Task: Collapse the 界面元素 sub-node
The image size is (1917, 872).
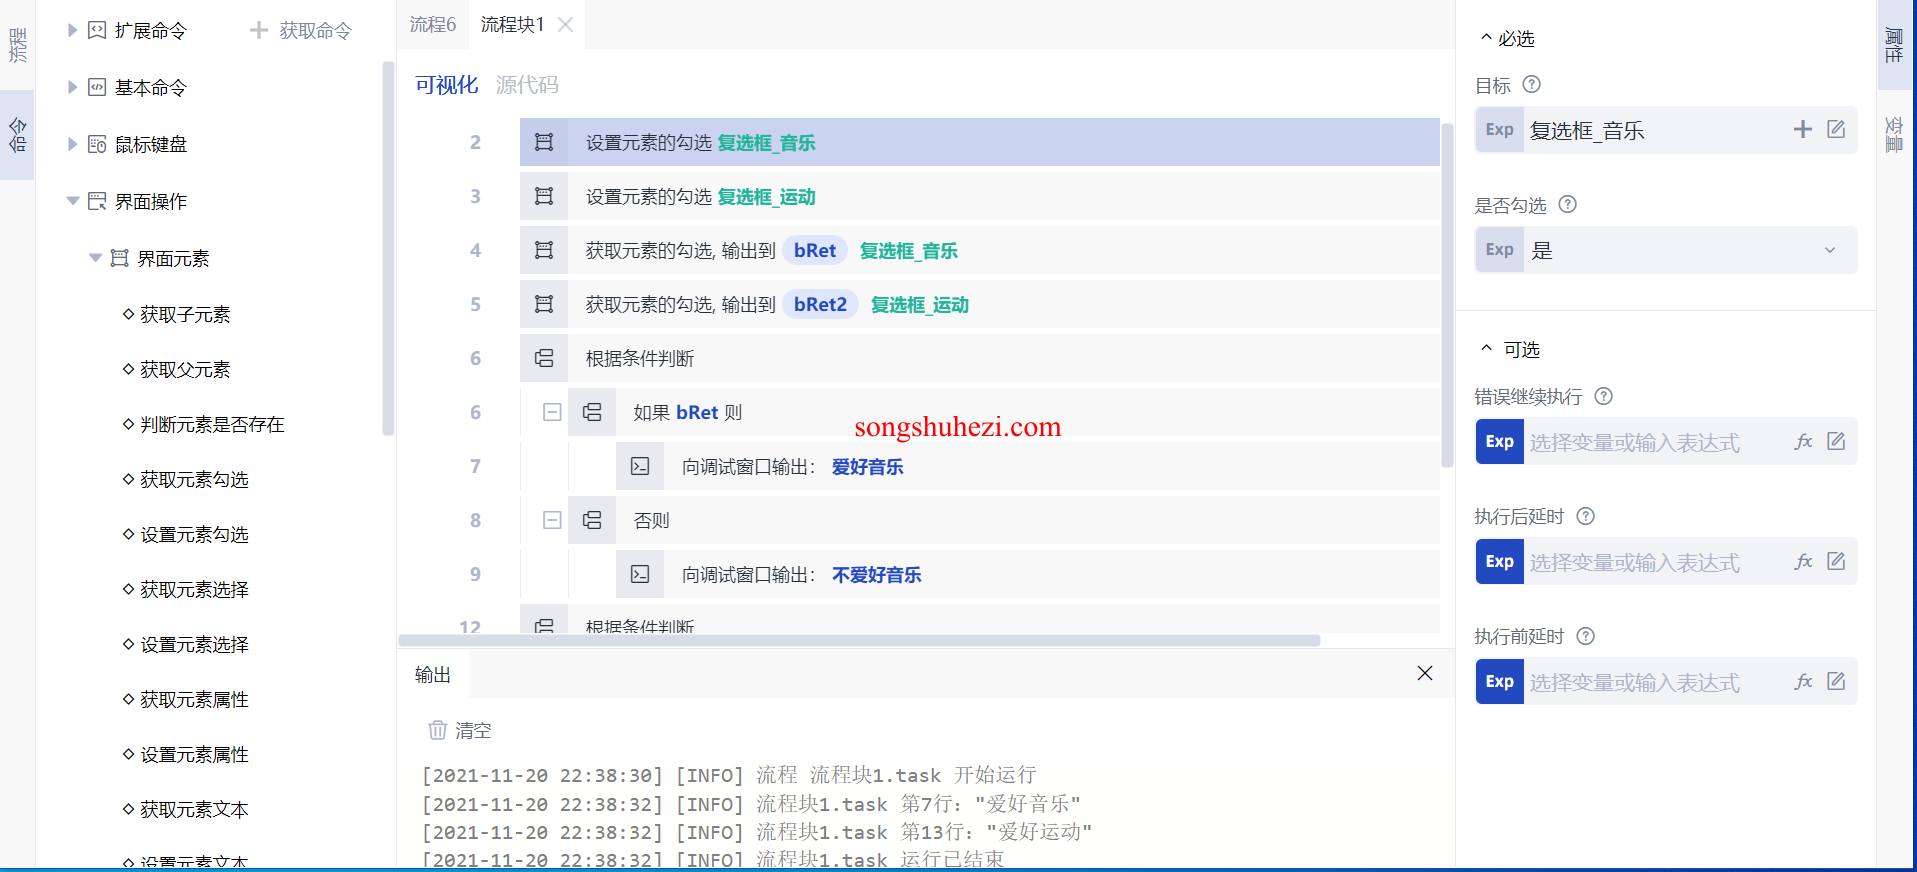Action: click(x=95, y=258)
